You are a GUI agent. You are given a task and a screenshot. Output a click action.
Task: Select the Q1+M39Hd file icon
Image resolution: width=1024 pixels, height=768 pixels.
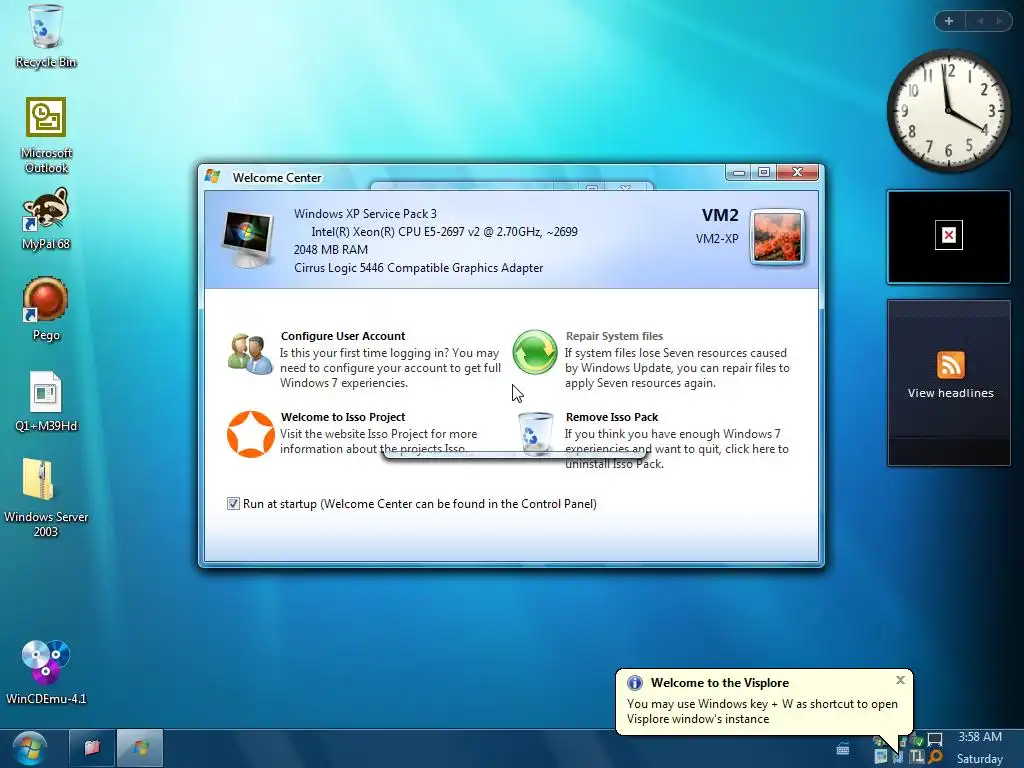(x=46, y=401)
